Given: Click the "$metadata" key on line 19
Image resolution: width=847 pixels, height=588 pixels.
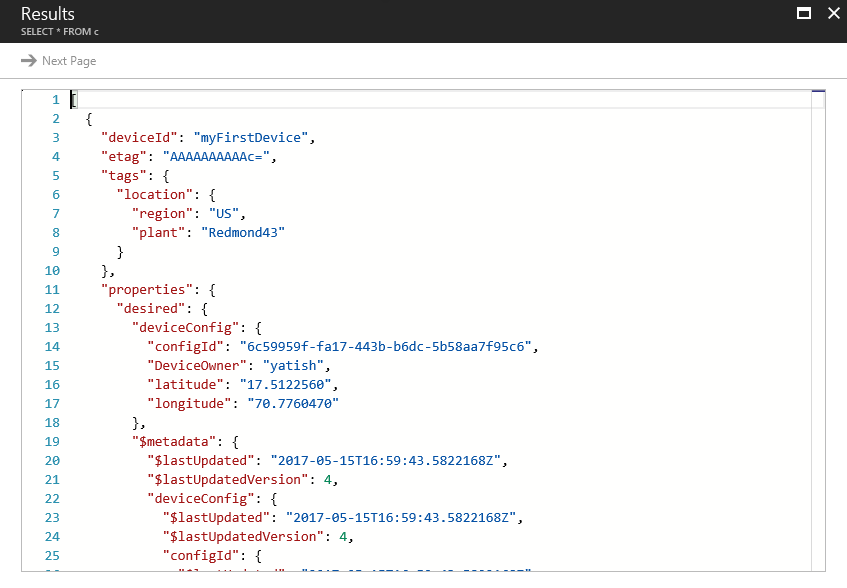Looking at the screenshot, I should click(171, 442).
